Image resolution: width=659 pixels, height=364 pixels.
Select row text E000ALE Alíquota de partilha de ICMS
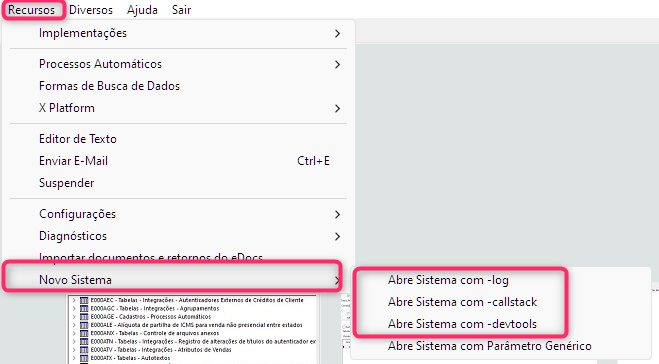(196, 325)
